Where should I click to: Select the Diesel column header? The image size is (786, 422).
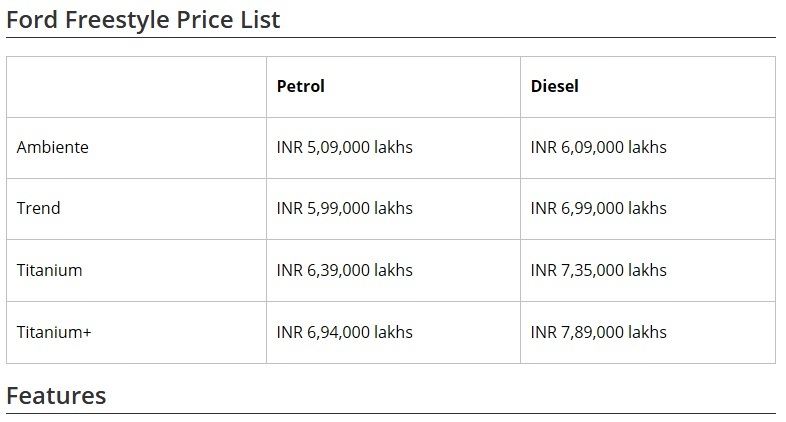click(554, 86)
